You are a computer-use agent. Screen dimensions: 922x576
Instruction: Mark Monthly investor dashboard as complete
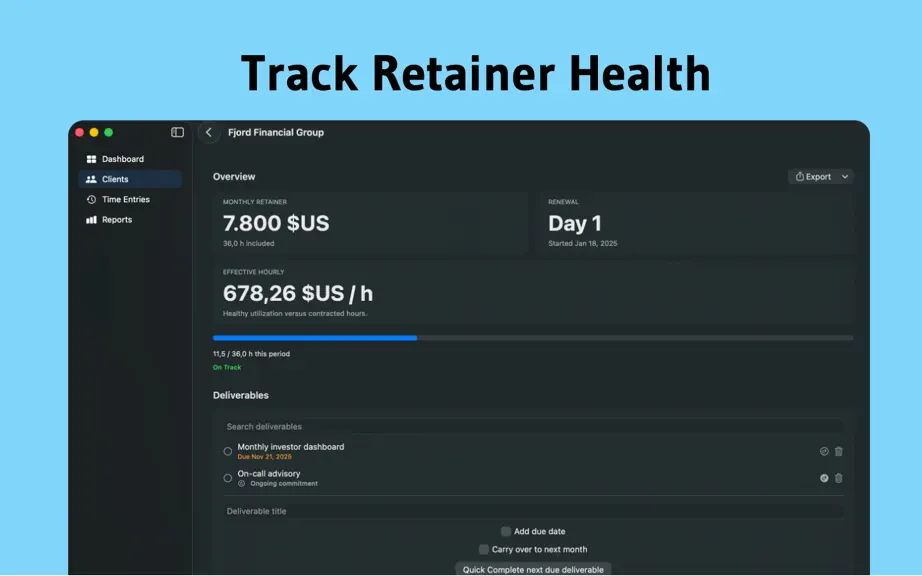(x=228, y=451)
